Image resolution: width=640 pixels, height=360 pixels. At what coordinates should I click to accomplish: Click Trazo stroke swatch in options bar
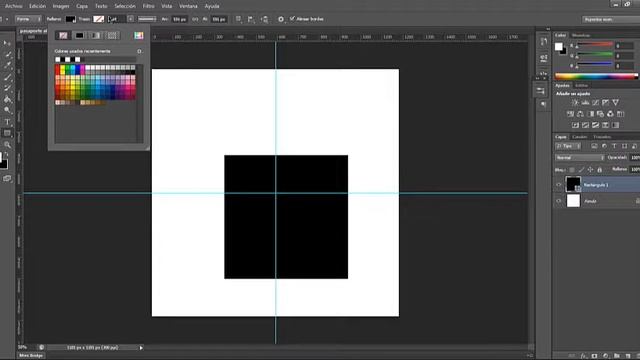coord(98,19)
